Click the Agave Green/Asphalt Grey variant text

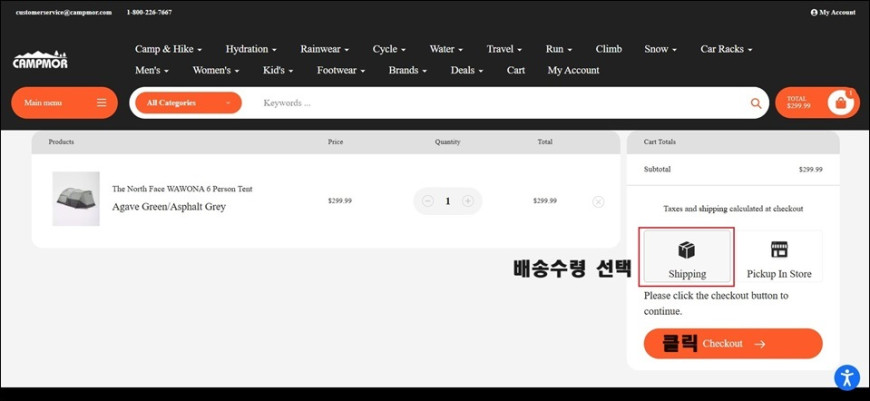pyautogui.click(x=169, y=207)
